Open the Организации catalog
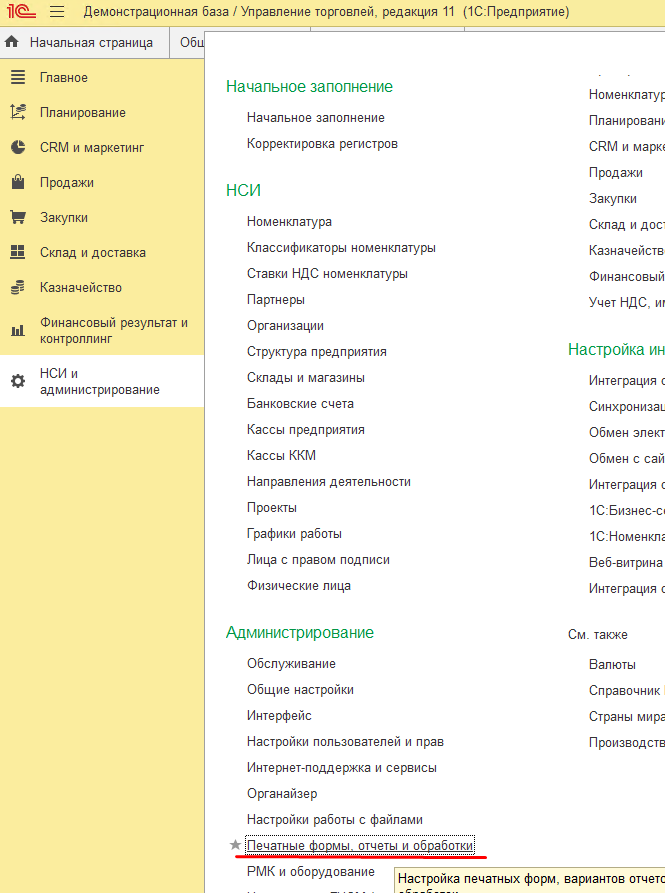Screen dimensions: 665x893 pos(285,326)
